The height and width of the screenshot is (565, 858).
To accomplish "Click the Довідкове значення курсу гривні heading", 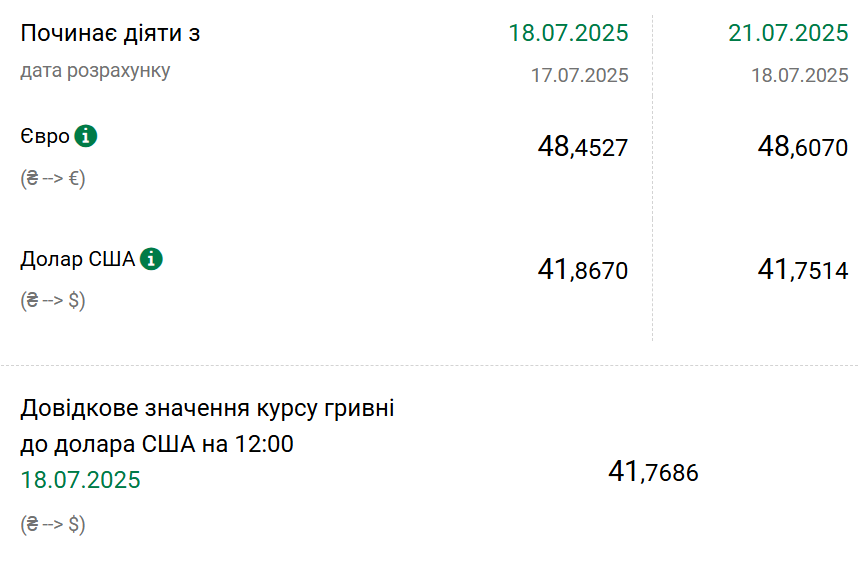I will pos(207,408).
